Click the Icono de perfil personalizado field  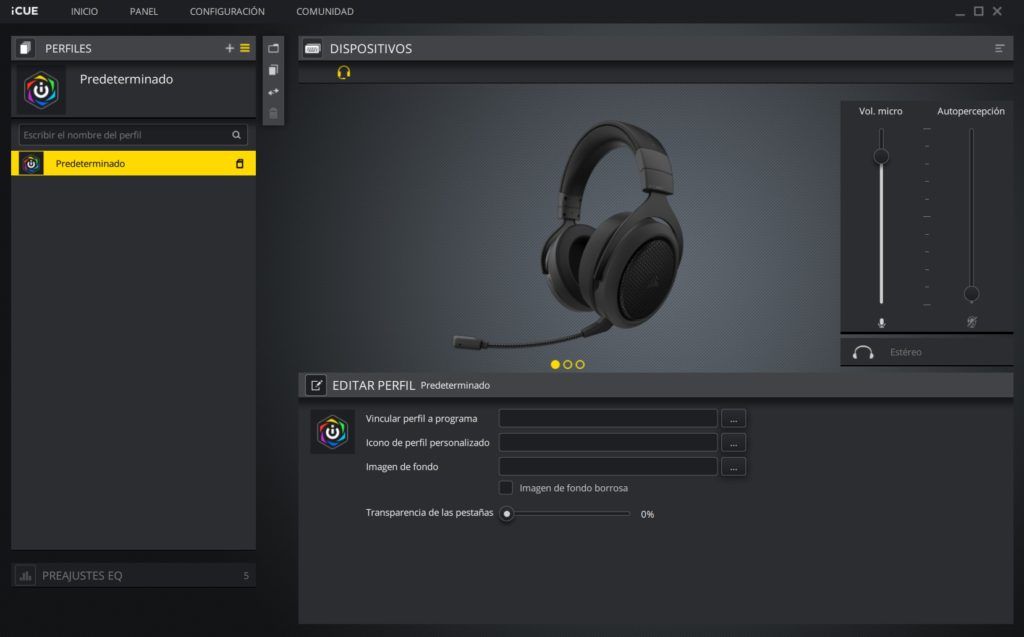608,443
